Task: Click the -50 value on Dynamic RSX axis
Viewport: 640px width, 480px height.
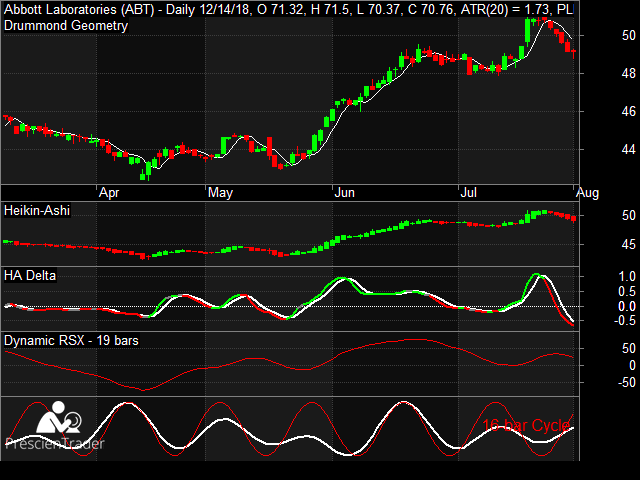Action: [626, 382]
